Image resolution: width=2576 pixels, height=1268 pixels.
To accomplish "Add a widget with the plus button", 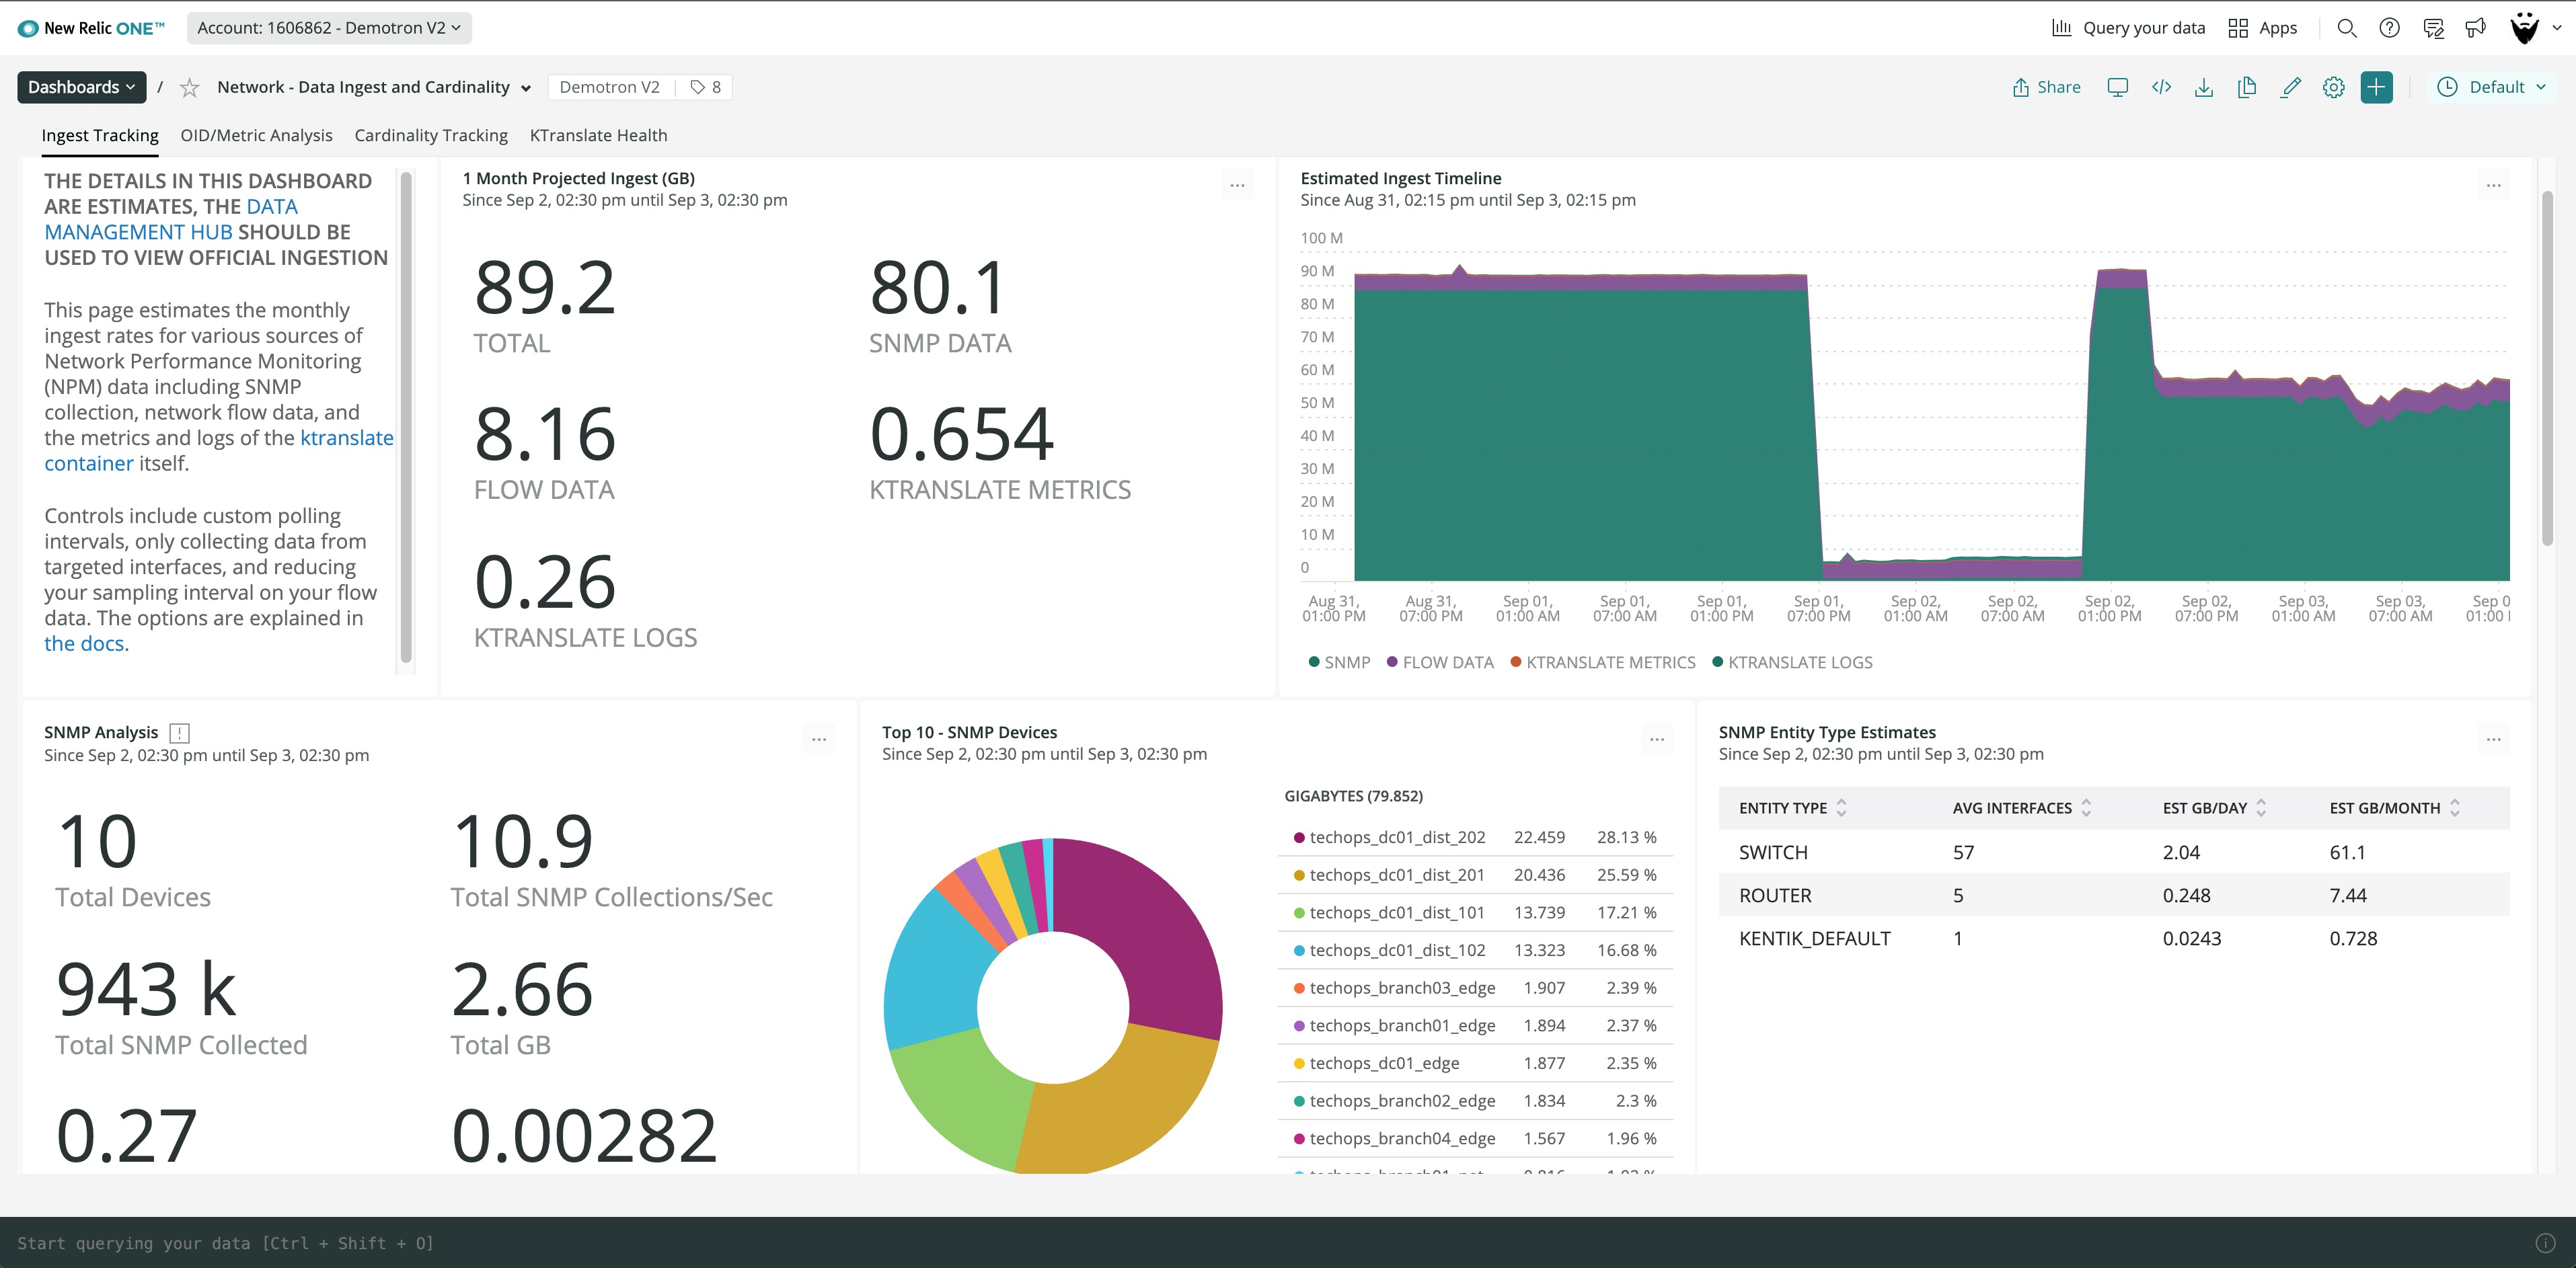I will tap(2376, 87).
